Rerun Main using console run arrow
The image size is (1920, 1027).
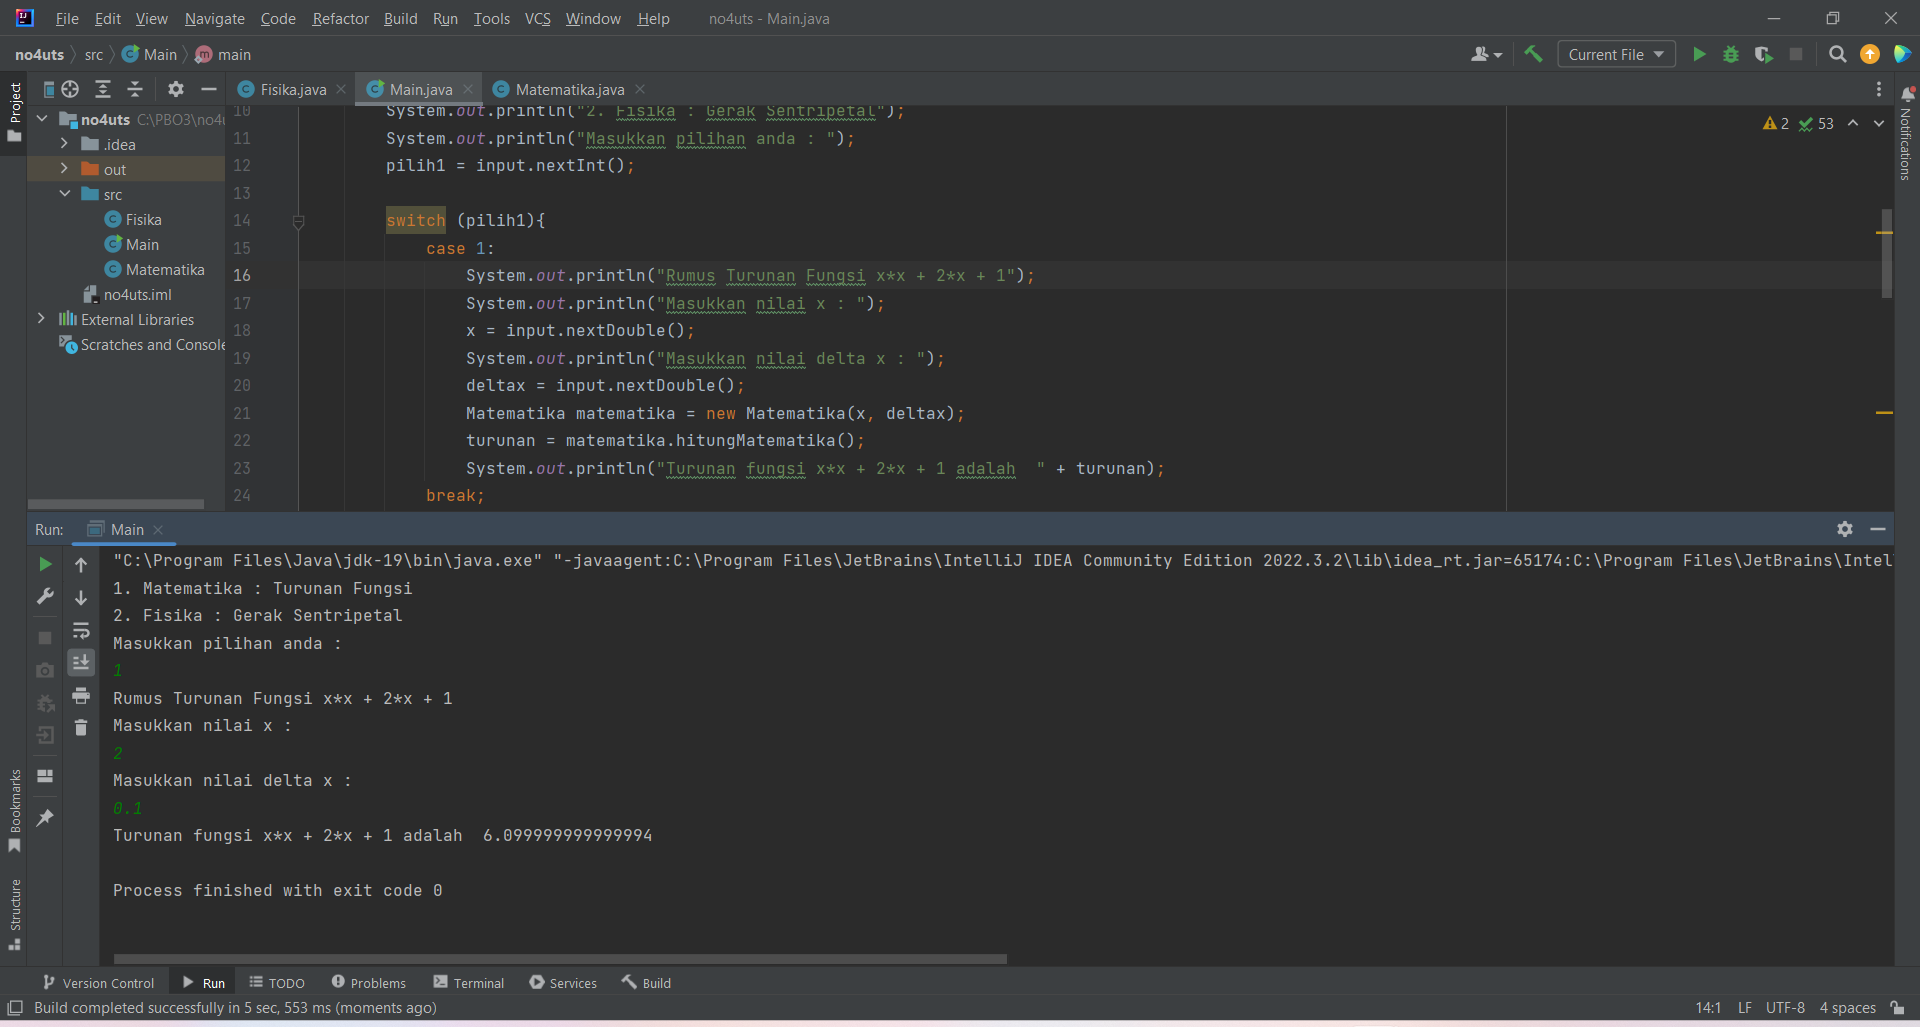click(x=45, y=564)
